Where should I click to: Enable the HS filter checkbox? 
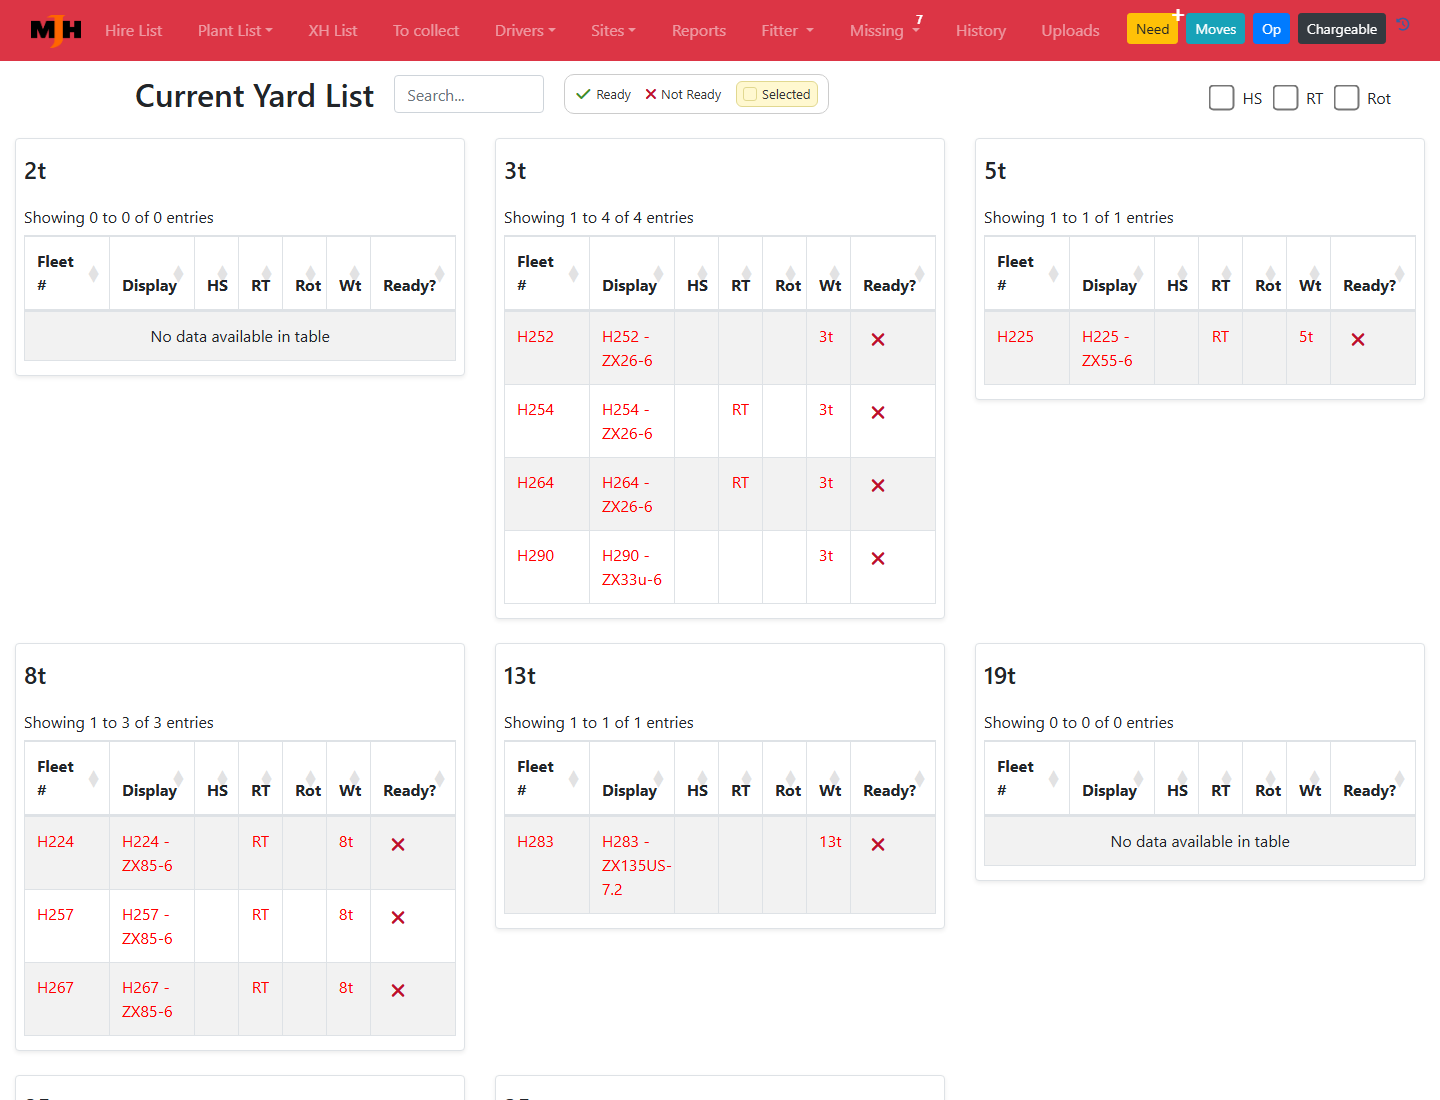1221,98
